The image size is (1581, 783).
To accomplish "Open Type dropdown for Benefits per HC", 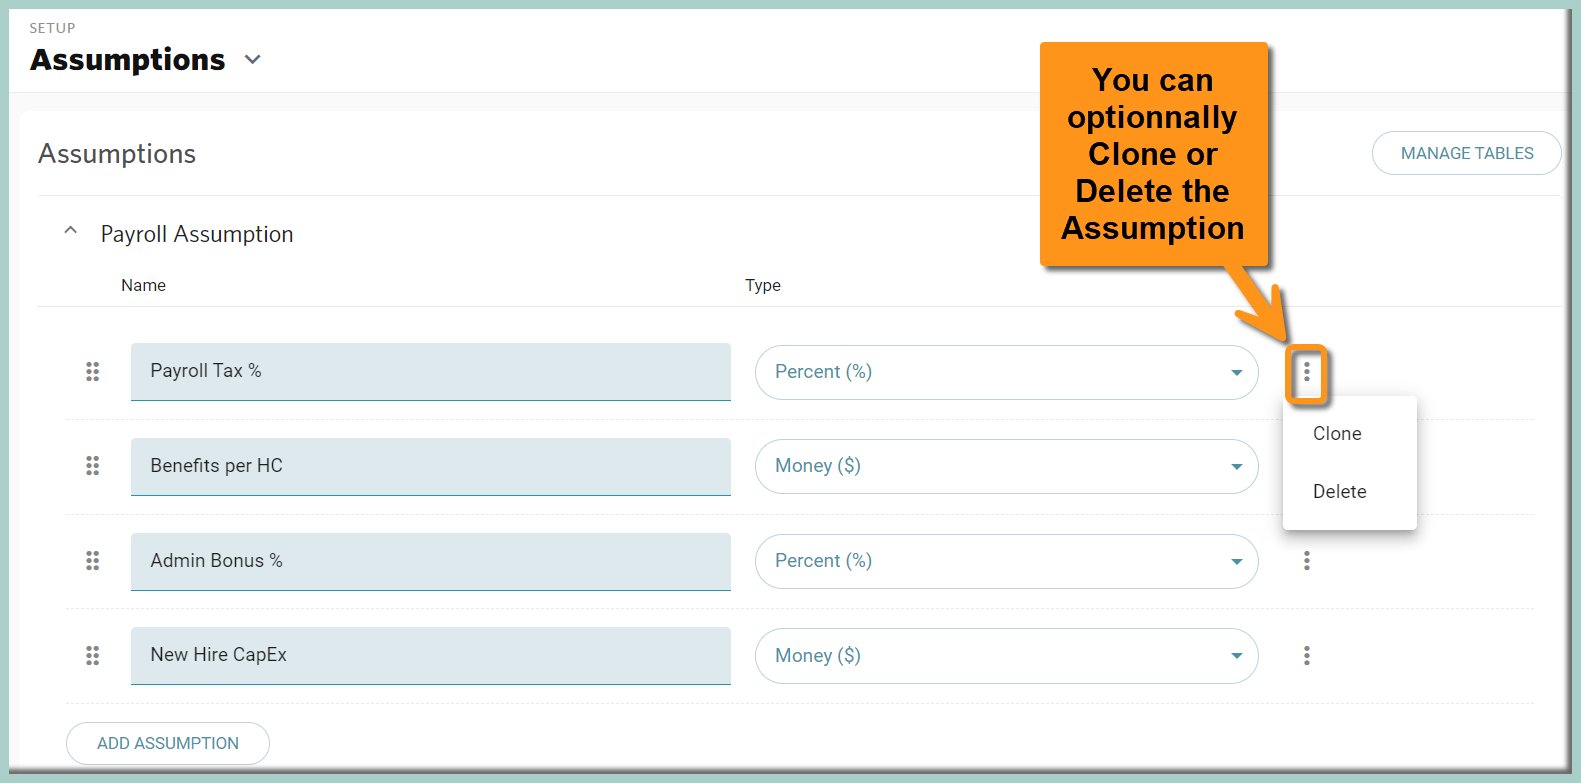I will tap(1006, 466).
